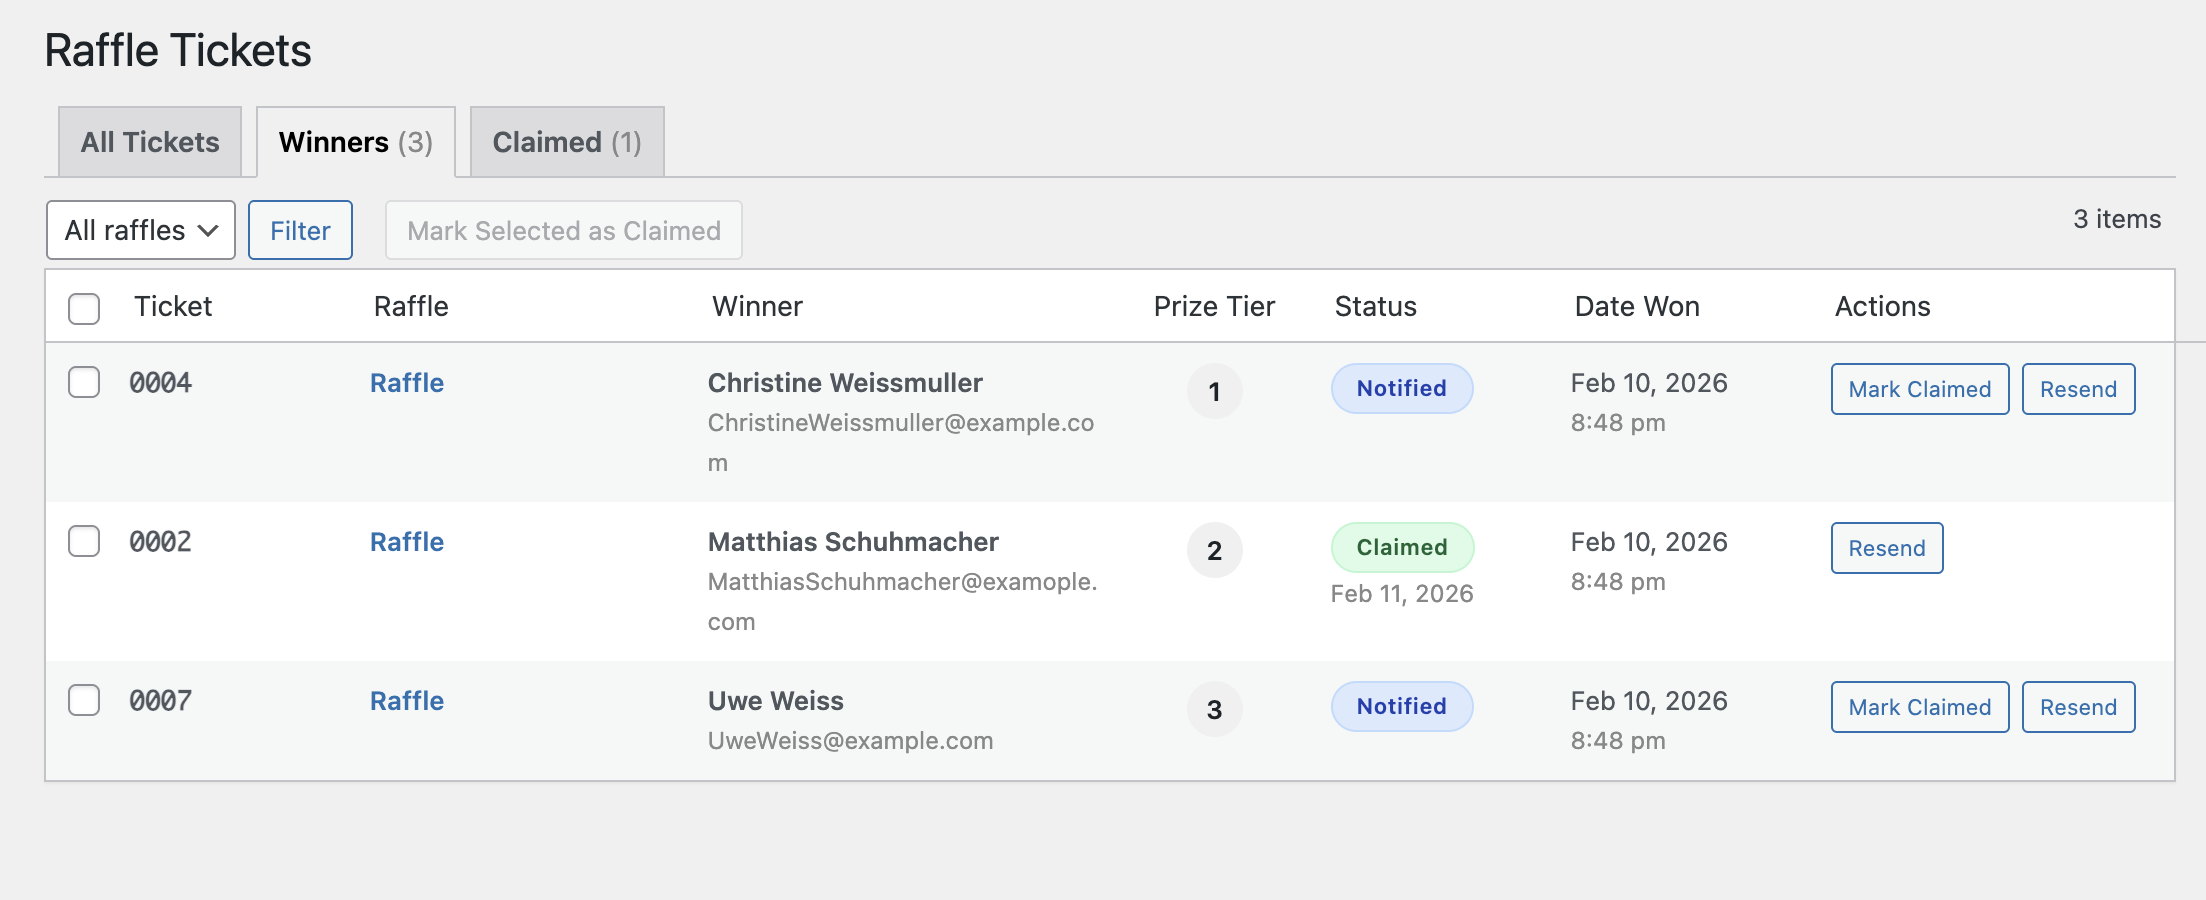Resend notification to Uwe Weiss

(x=2078, y=707)
